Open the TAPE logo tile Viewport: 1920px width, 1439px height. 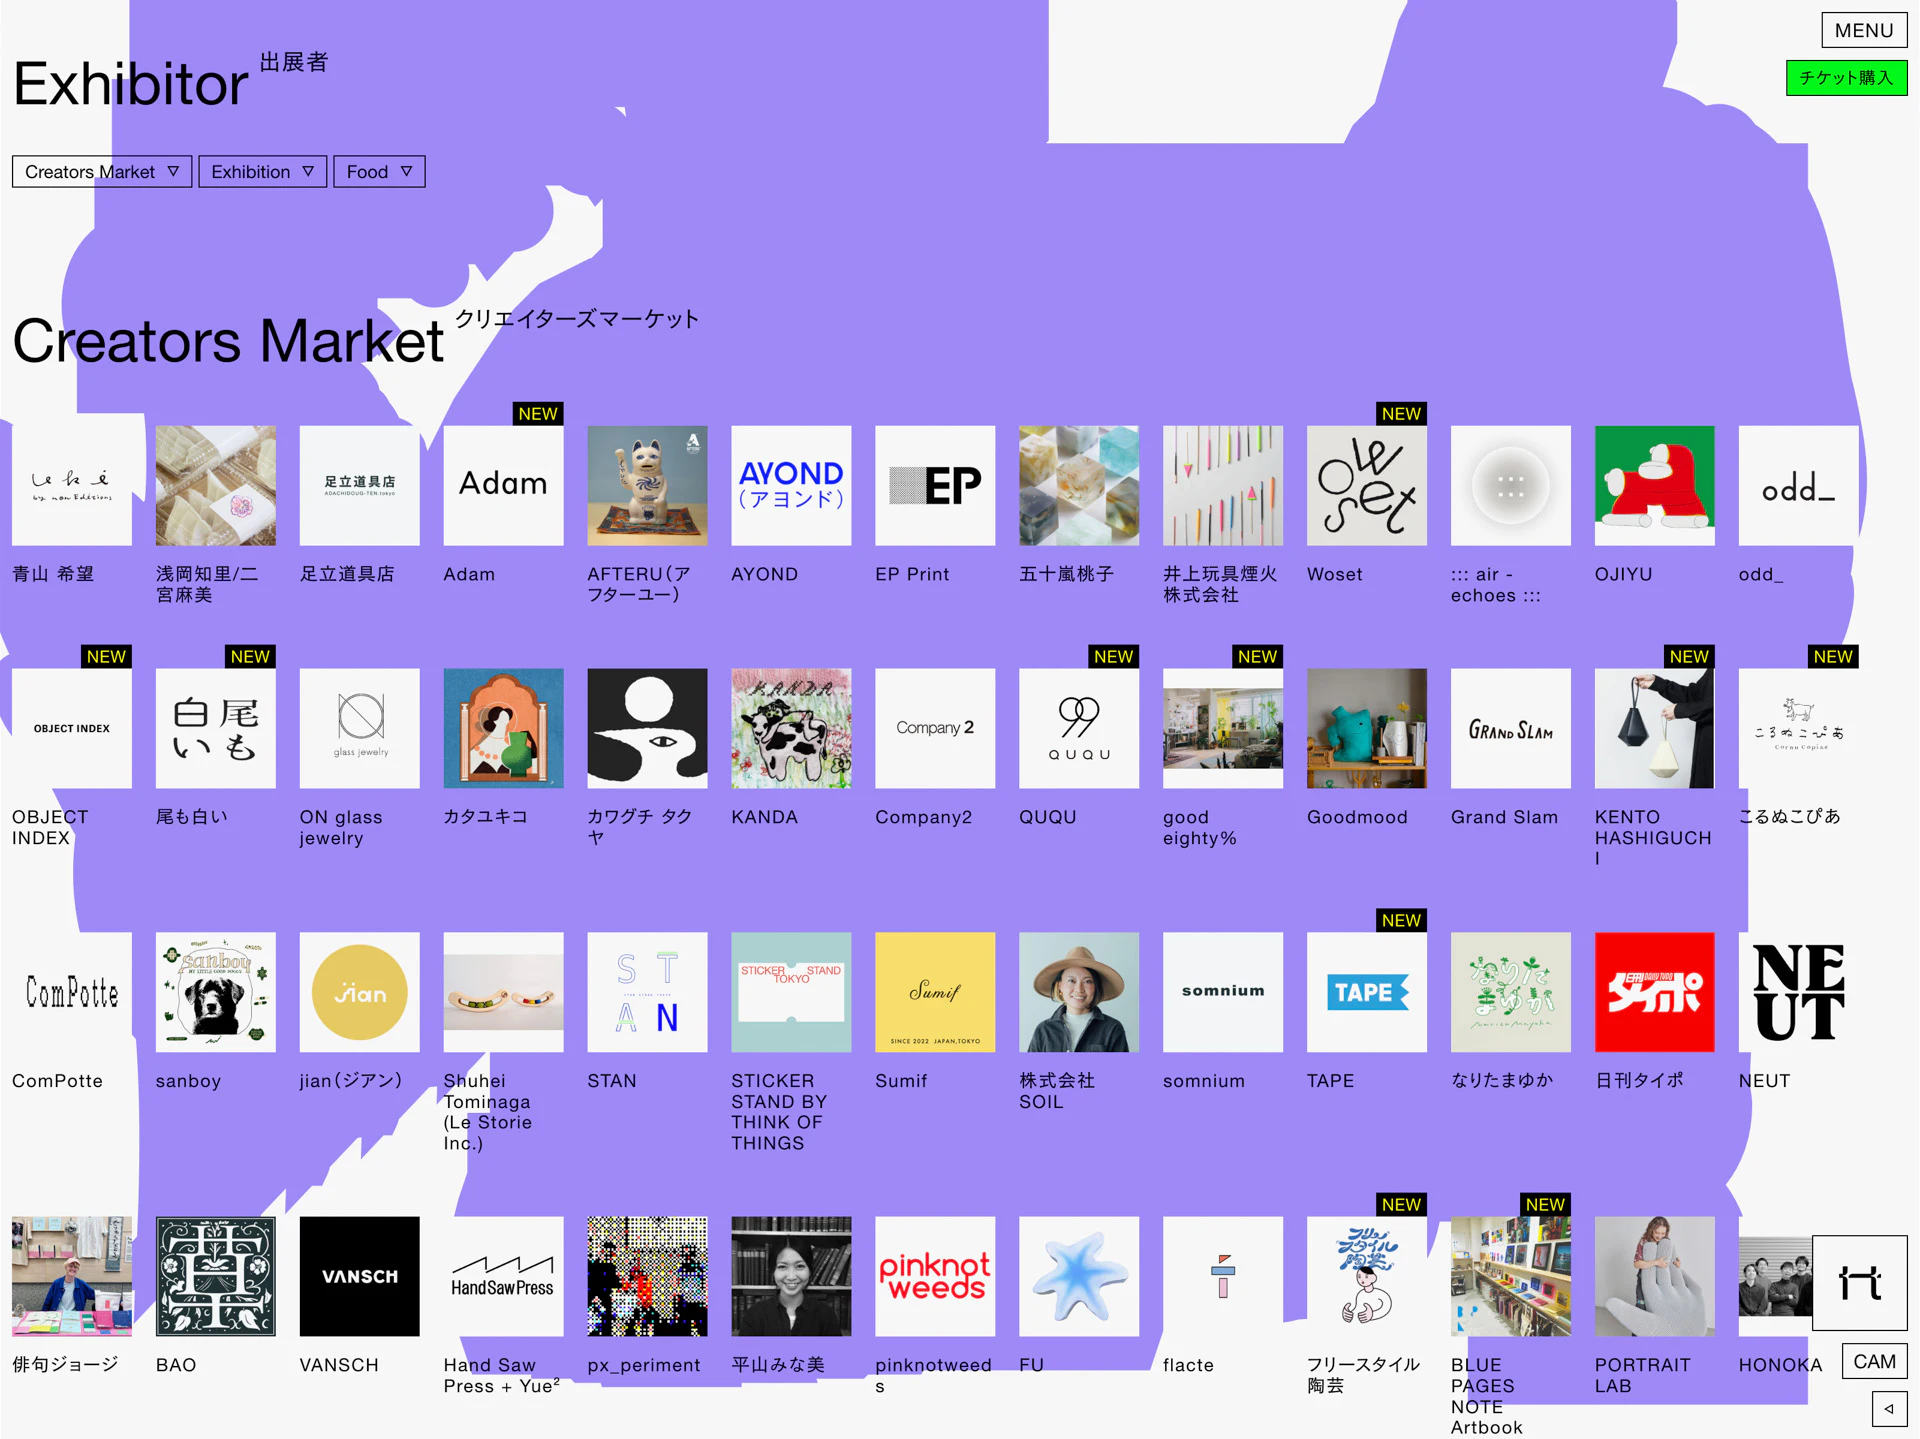coord(1366,992)
